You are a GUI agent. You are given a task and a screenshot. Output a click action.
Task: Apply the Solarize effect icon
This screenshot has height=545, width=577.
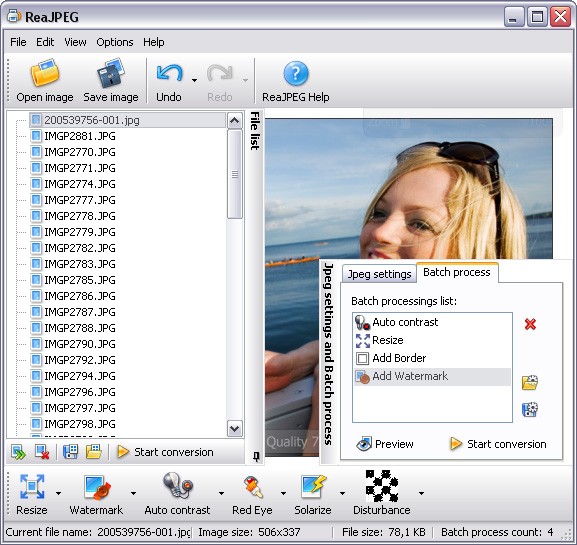point(313,486)
